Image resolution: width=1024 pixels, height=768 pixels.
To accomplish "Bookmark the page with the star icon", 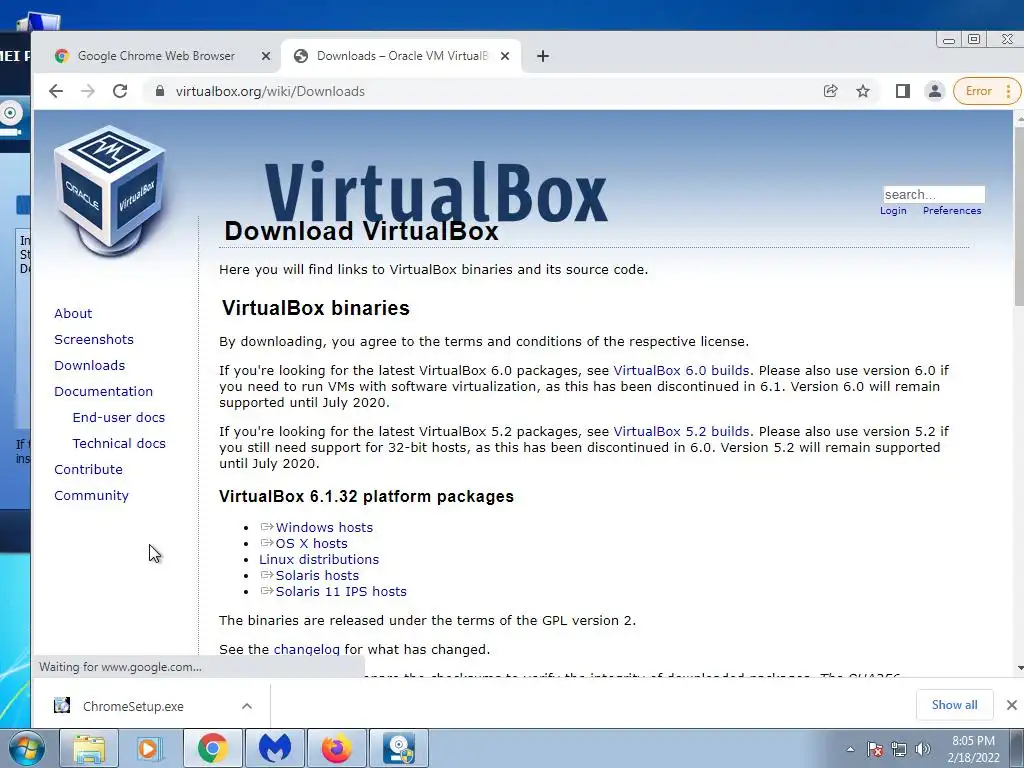I will [863, 91].
